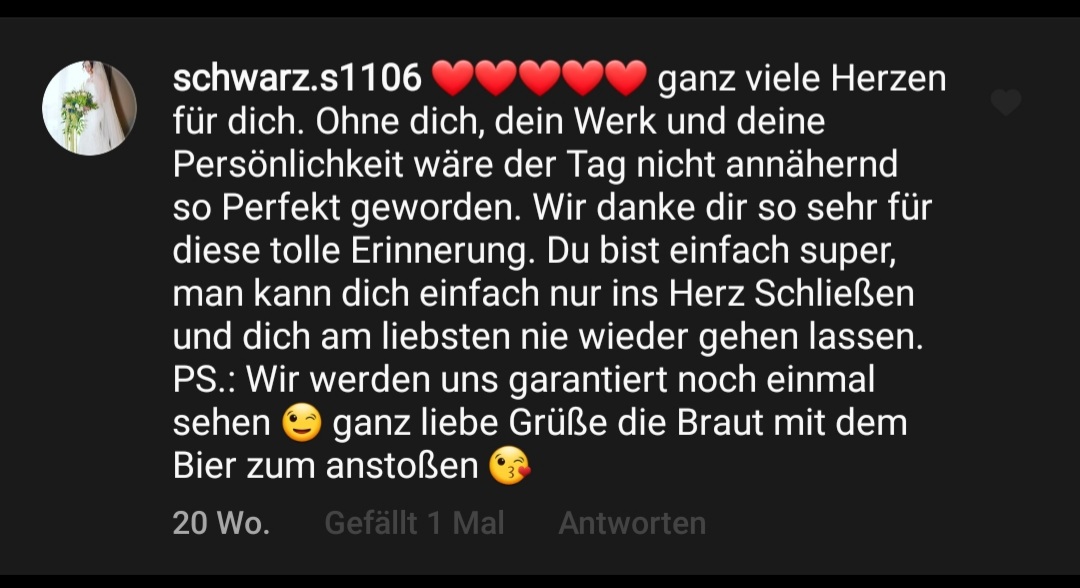Image resolution: width=1080 pixels, height=588 pixels.
Task: Click the 20 Wo. timestamp
Action: (221, 523)
